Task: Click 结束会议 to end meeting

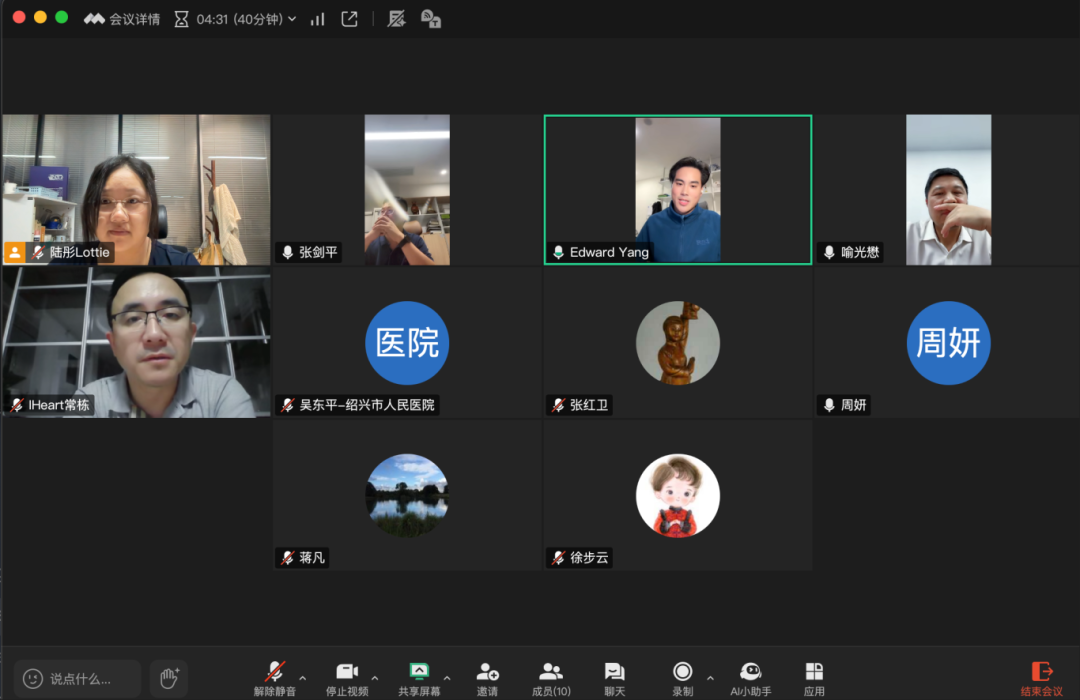Action: click(1041, 677)
